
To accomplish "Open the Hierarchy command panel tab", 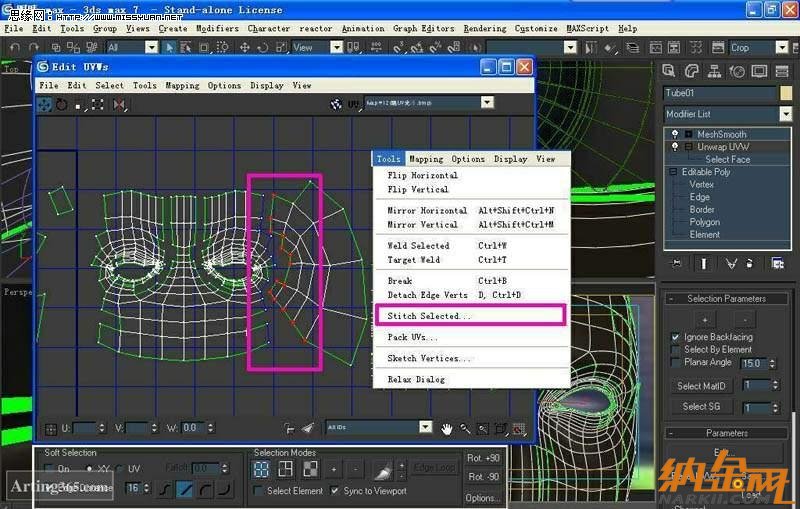I will [x=714, y=71].
